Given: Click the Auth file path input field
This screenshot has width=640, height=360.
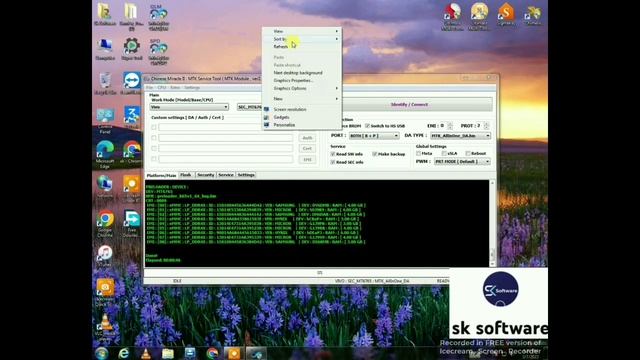Looking at the screenshot, I should pos(226,138).
